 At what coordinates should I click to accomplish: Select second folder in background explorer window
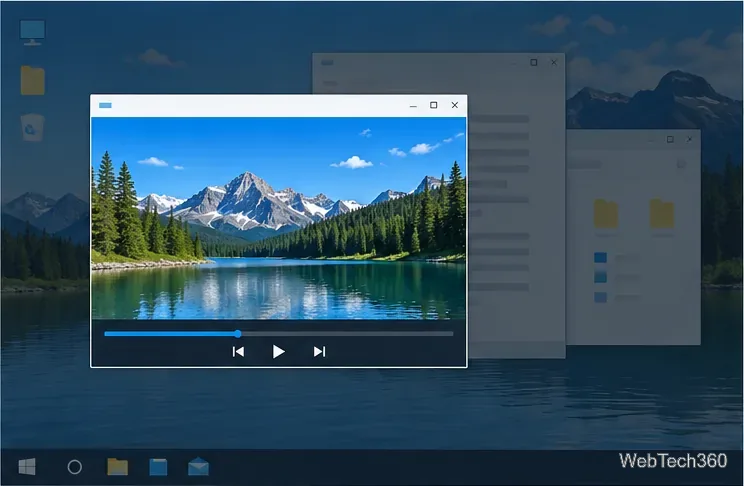click(x=662, y=214)
